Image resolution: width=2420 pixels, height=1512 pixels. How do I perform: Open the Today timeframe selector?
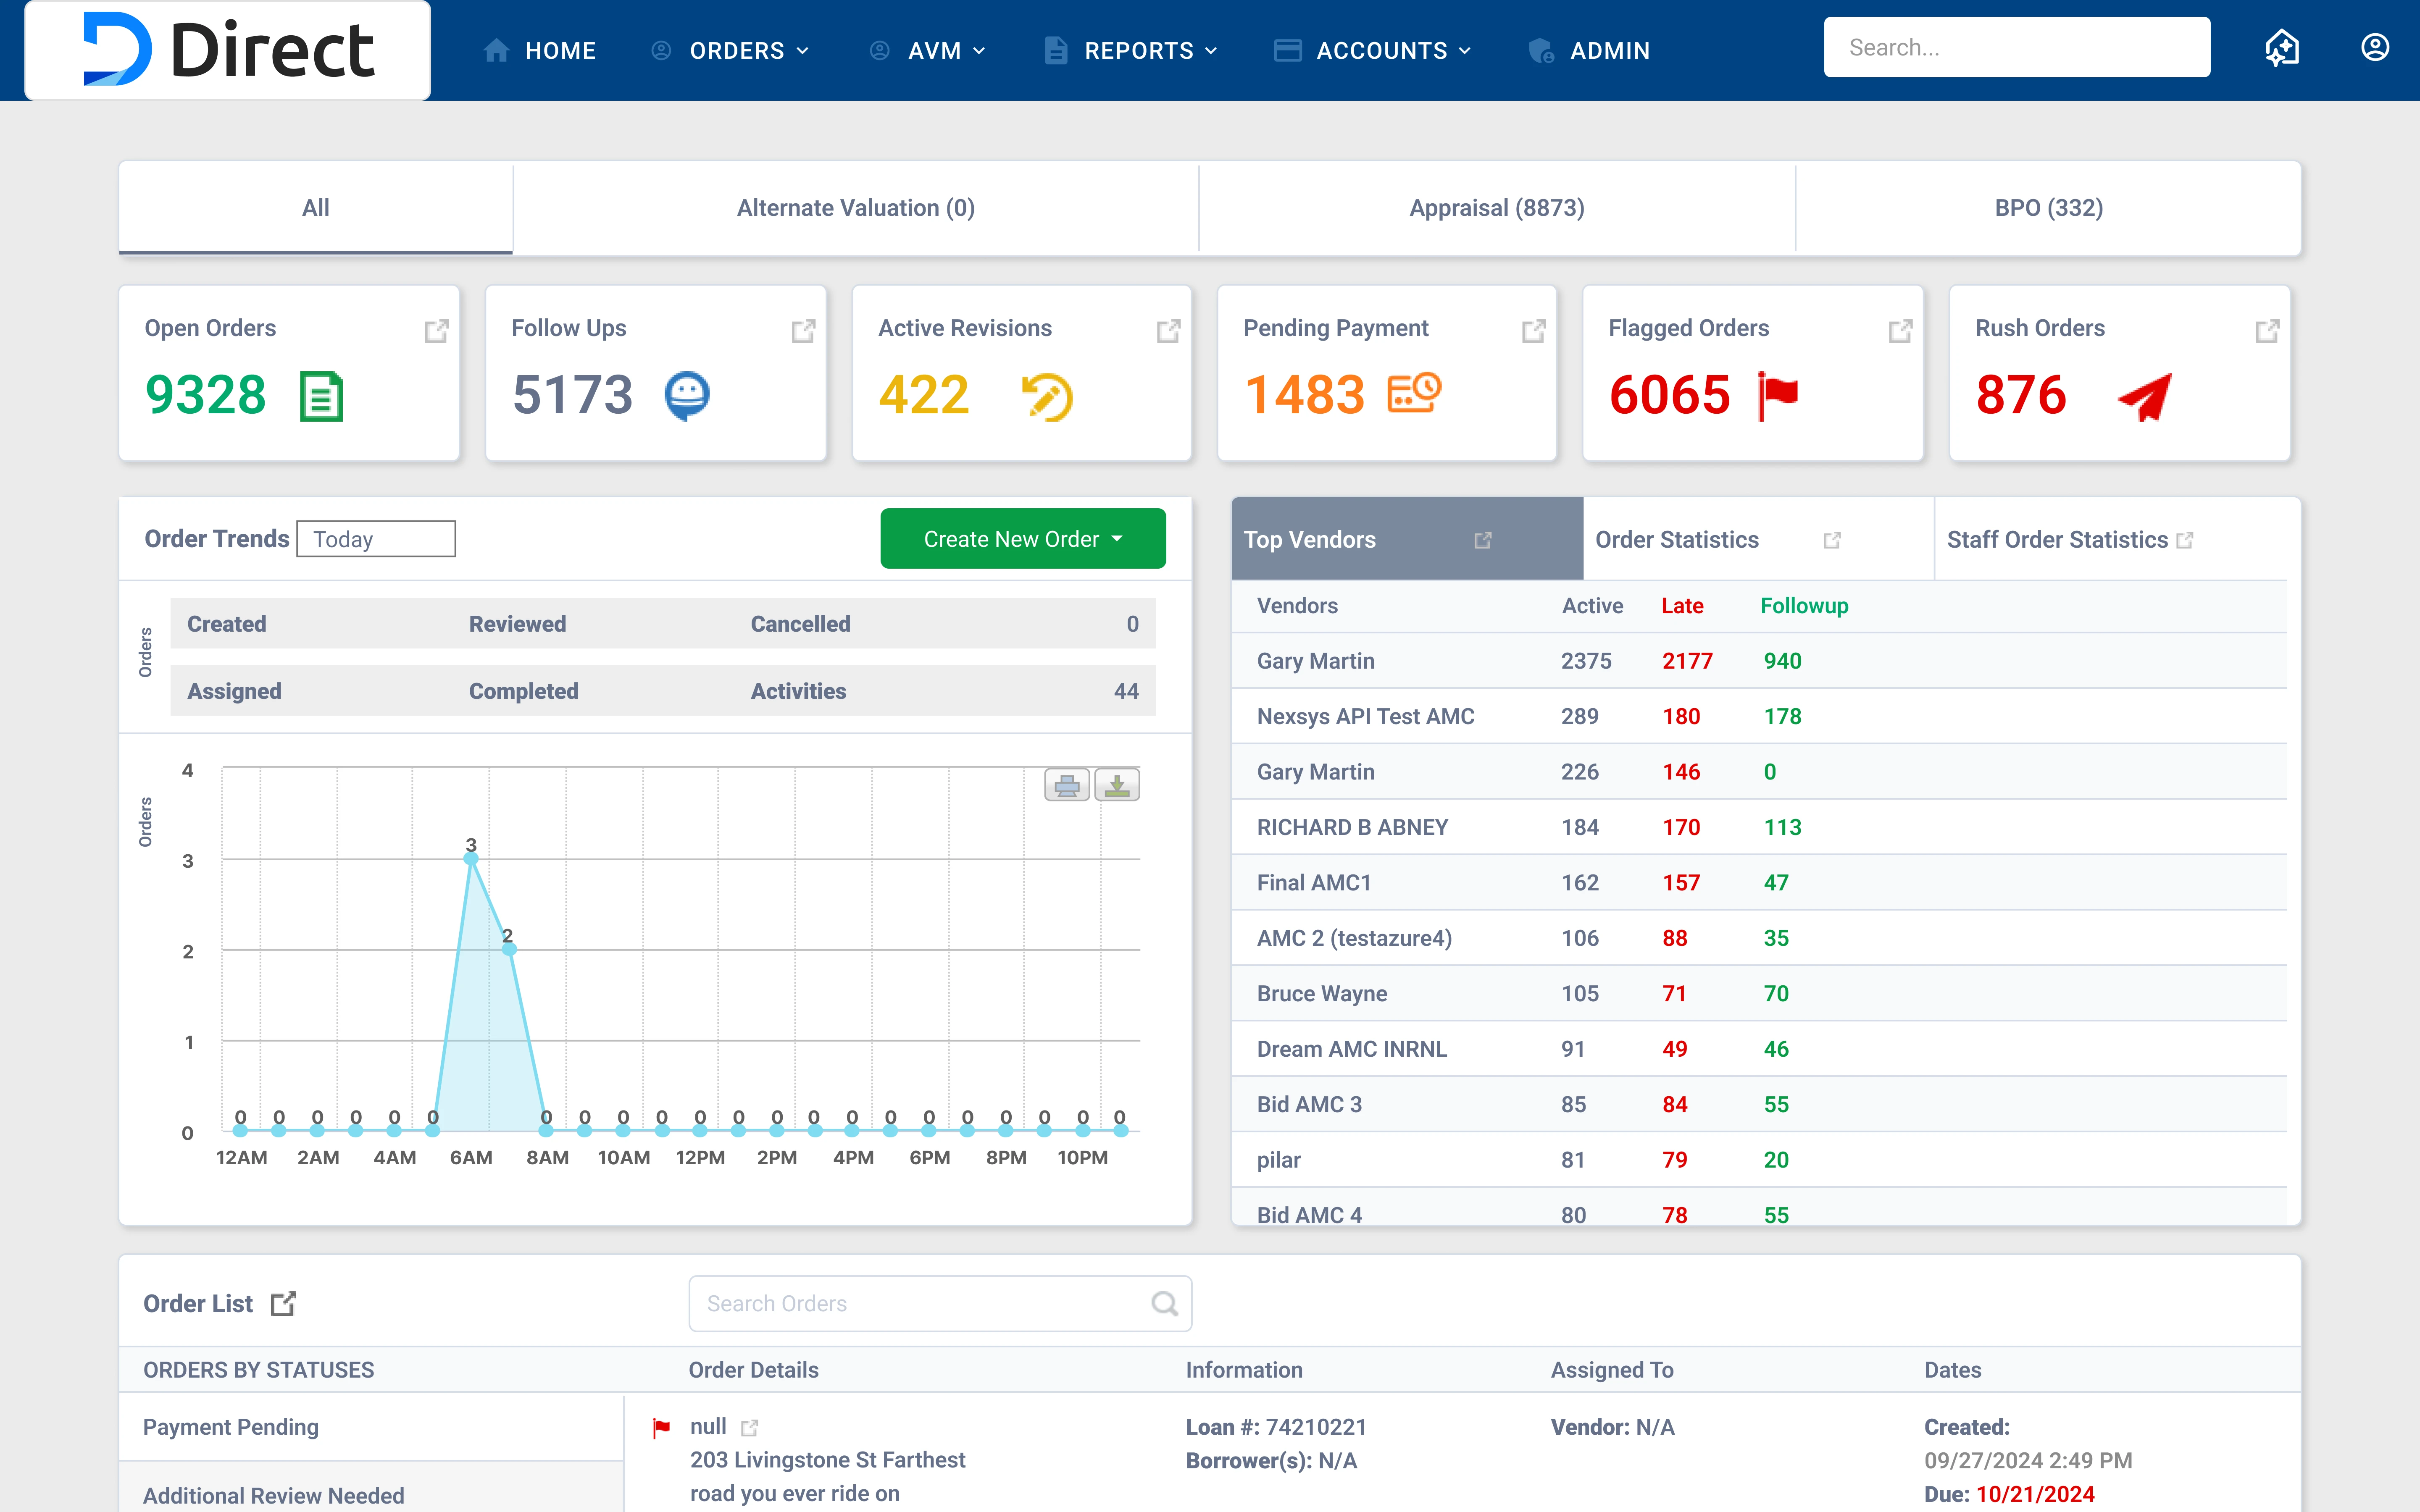click(375, 538)
